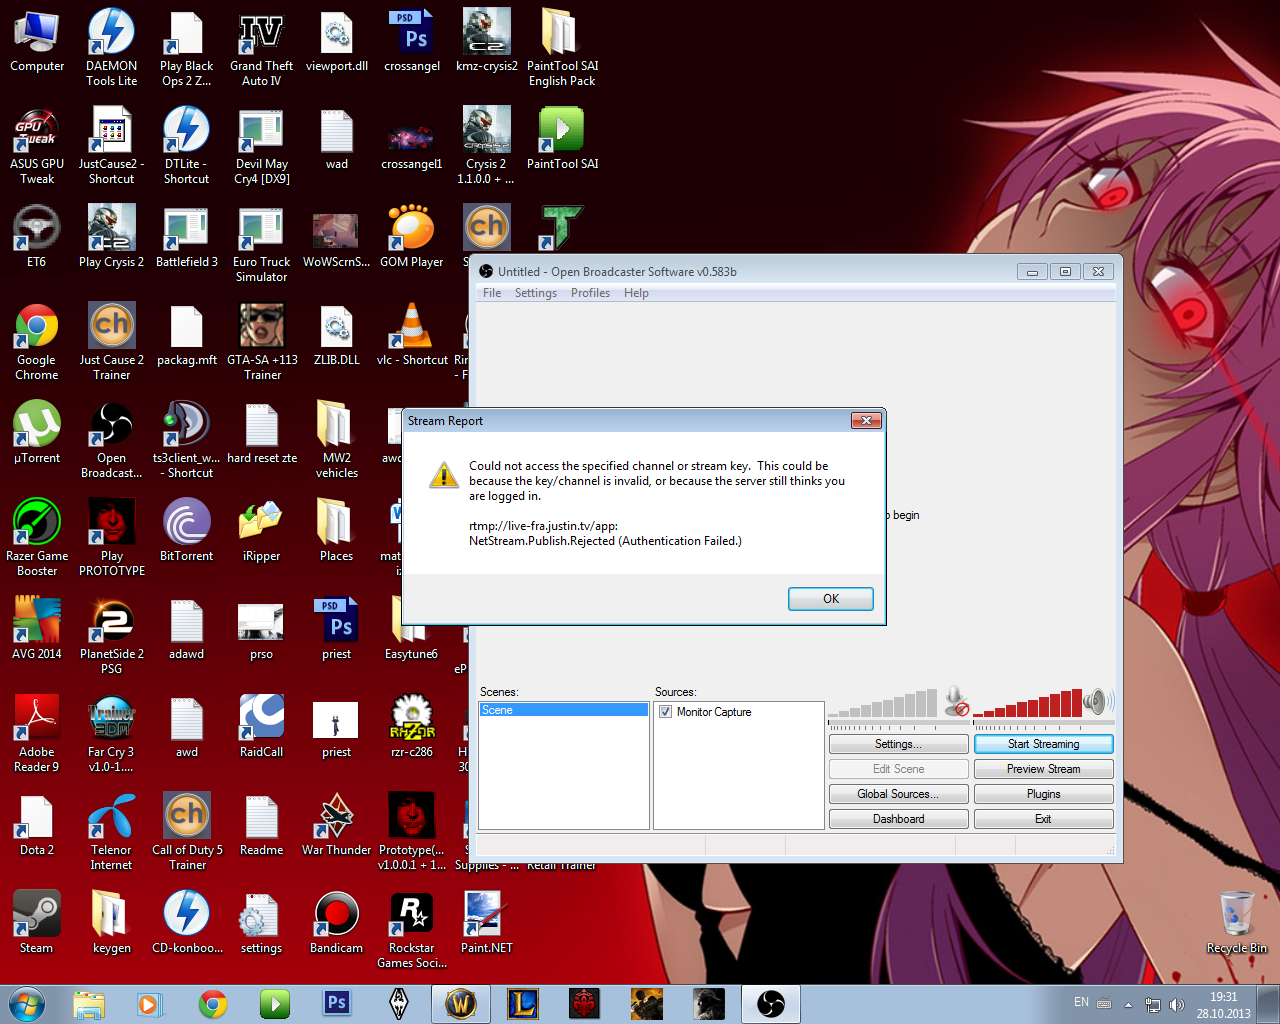Select the Call of Duty 5 Trainer icon
The height and width of the screenshot is (1024, 1280).
[186, 832]
